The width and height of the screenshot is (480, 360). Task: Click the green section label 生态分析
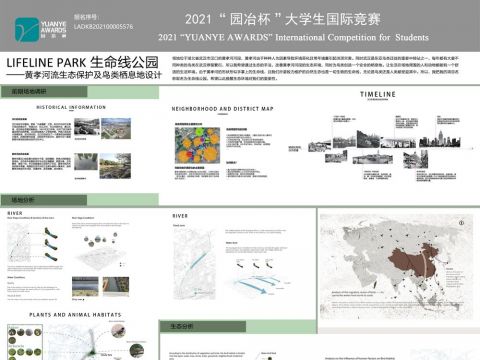click(x=182, y=326)
